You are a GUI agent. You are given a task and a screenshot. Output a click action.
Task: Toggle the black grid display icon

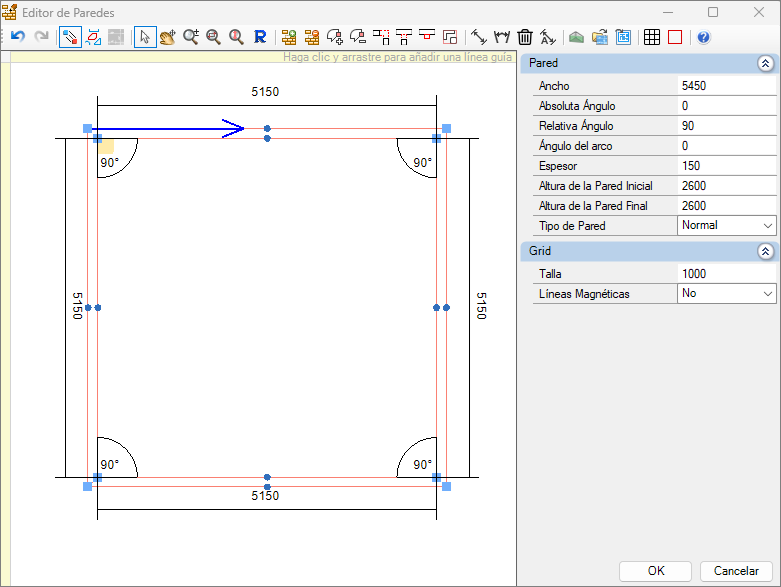651,37
